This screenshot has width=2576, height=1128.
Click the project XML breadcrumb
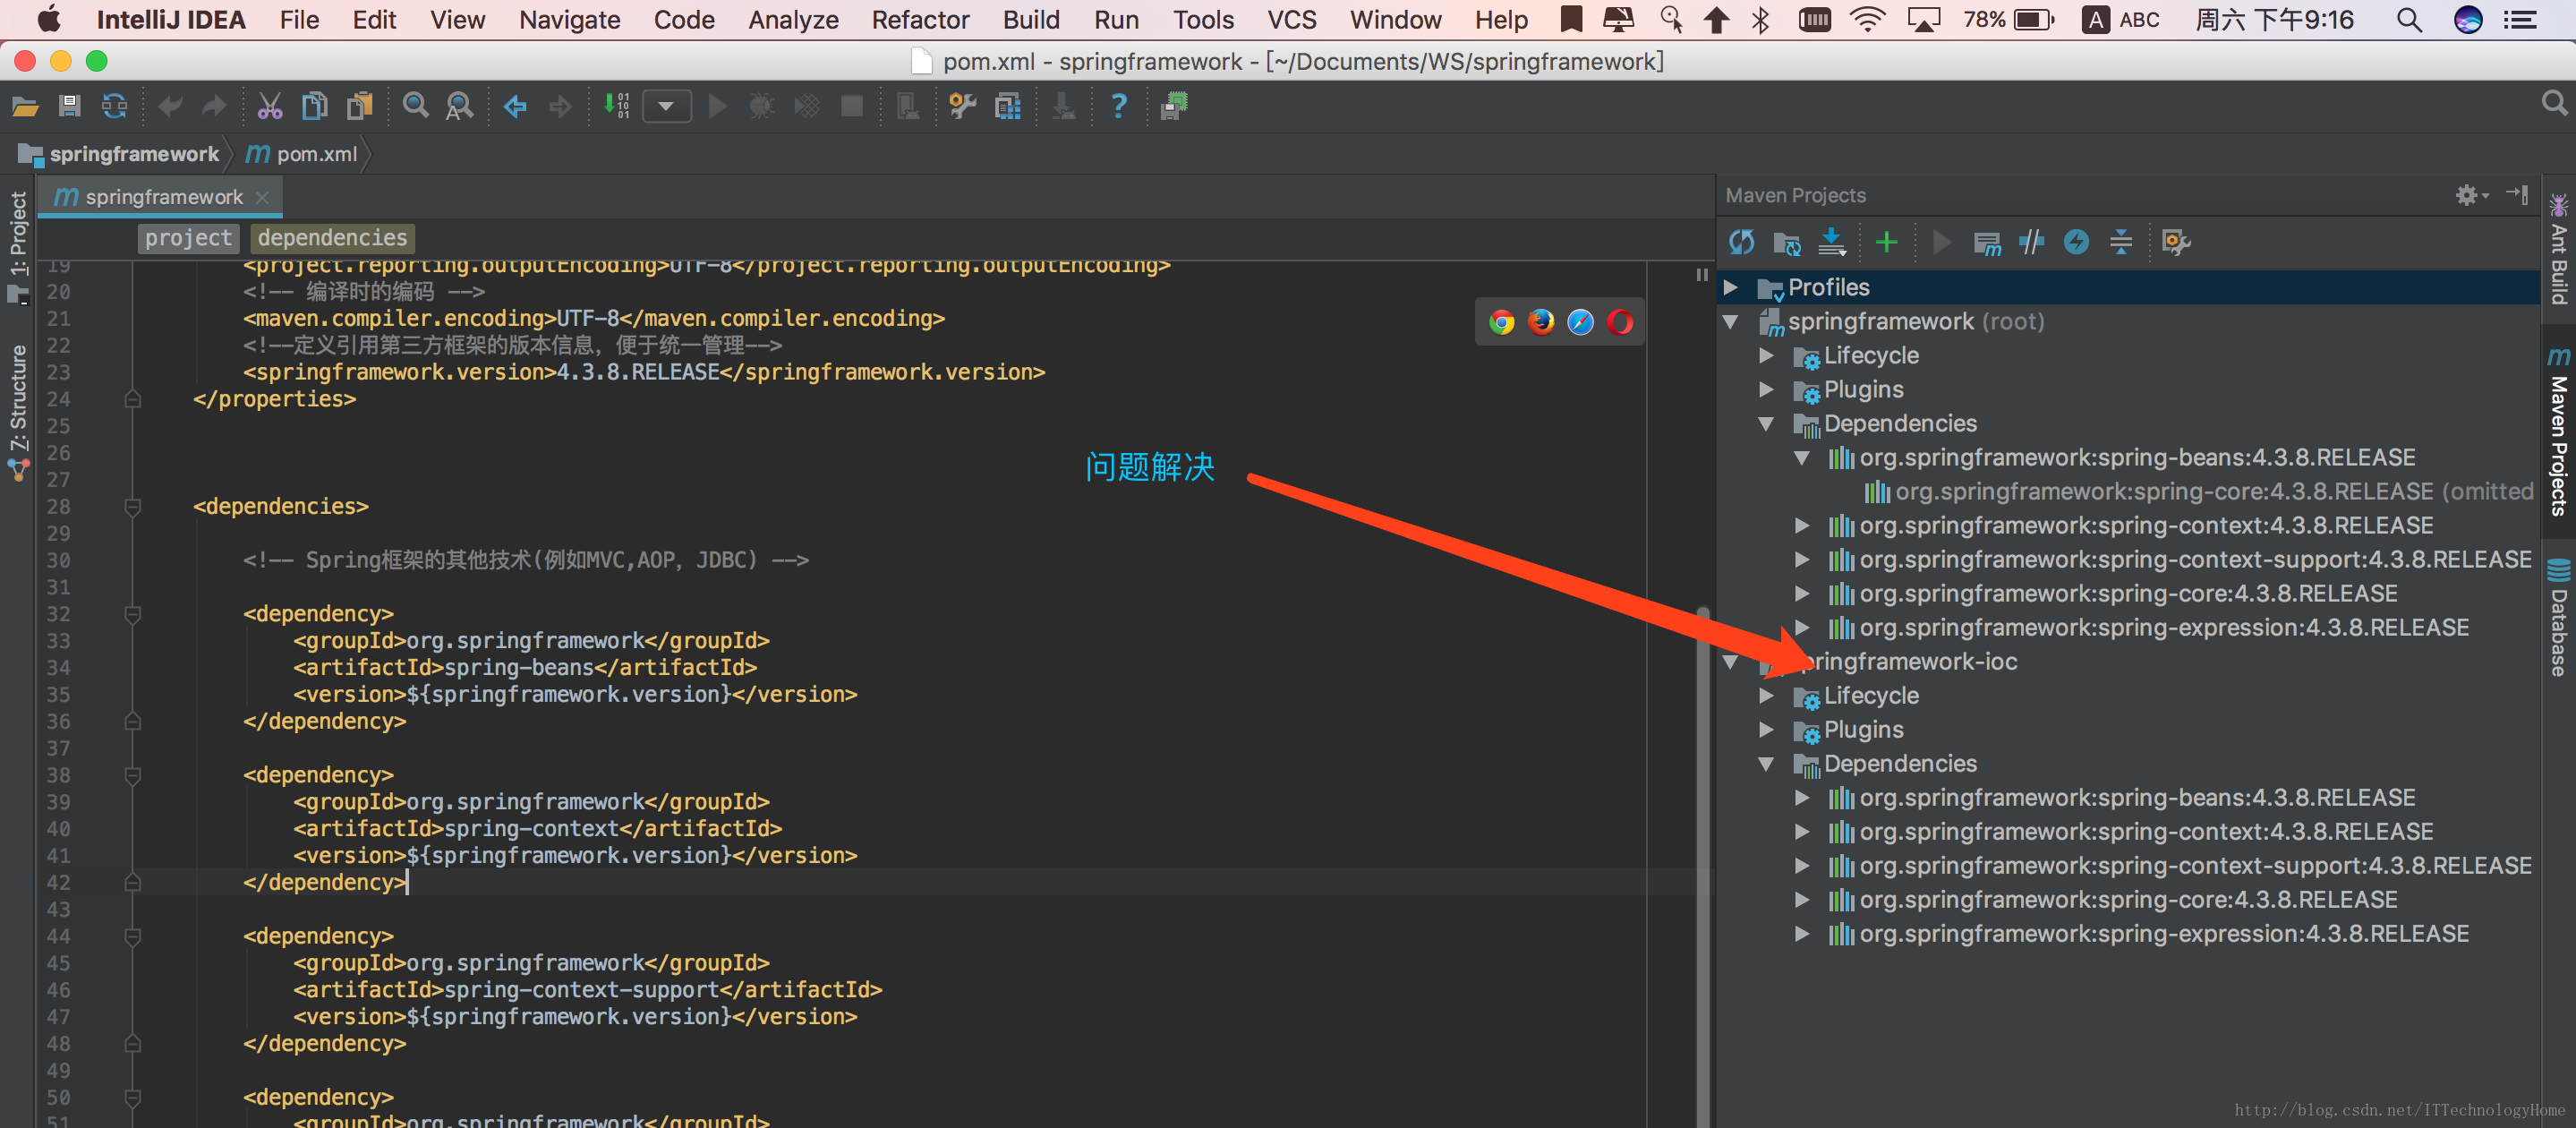[x=188, y=238]
